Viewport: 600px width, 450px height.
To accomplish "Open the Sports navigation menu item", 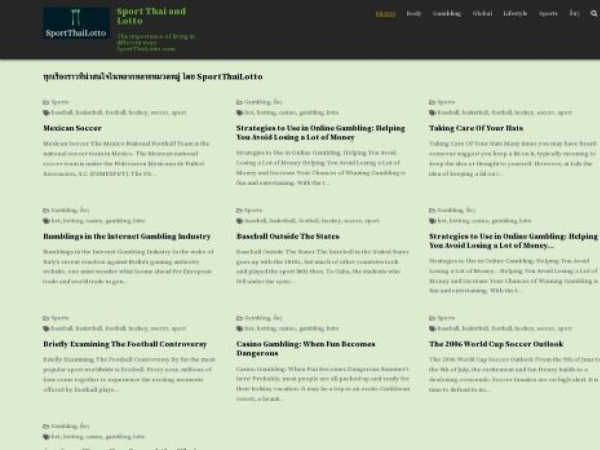I will [x=548, y=14].
